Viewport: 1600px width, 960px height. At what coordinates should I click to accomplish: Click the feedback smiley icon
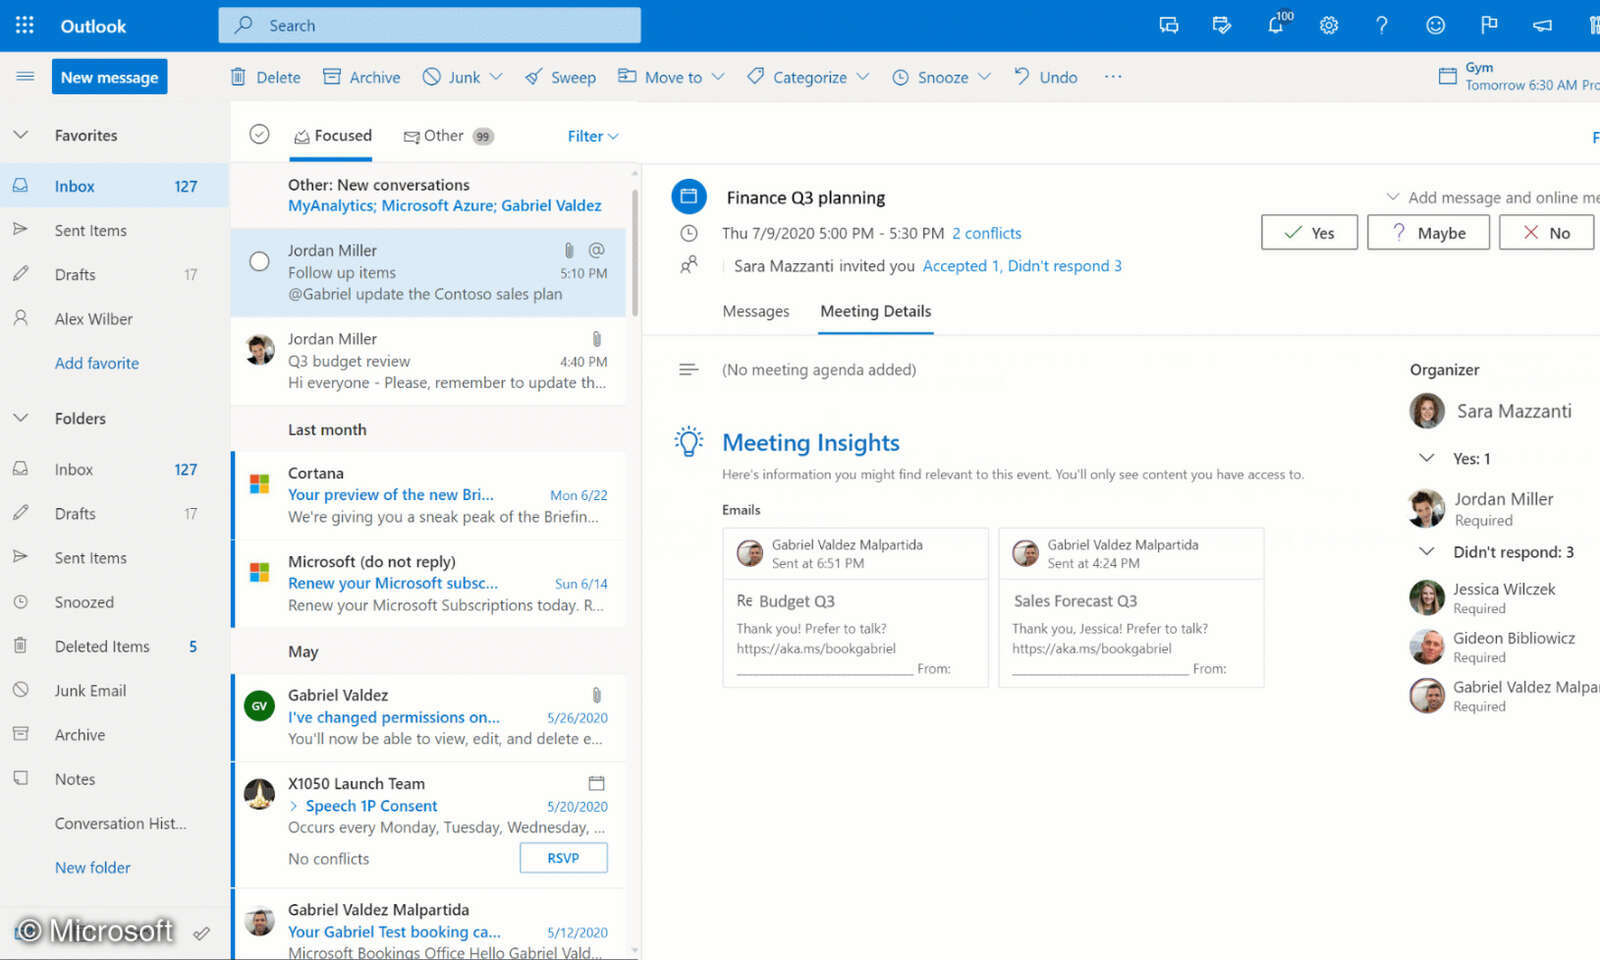tap(1436, 25)
